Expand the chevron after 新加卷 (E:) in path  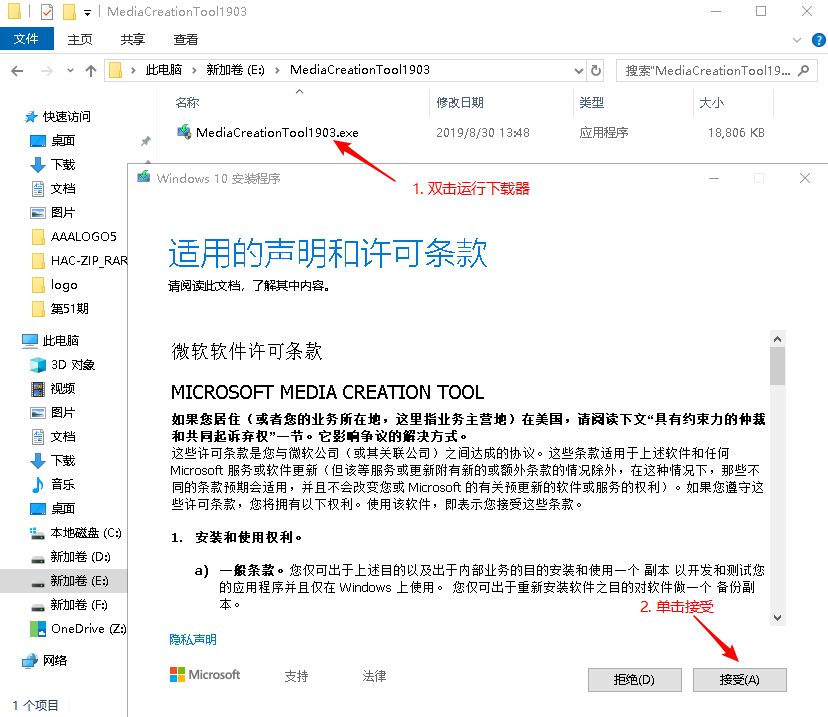click(x=277, y=70)
